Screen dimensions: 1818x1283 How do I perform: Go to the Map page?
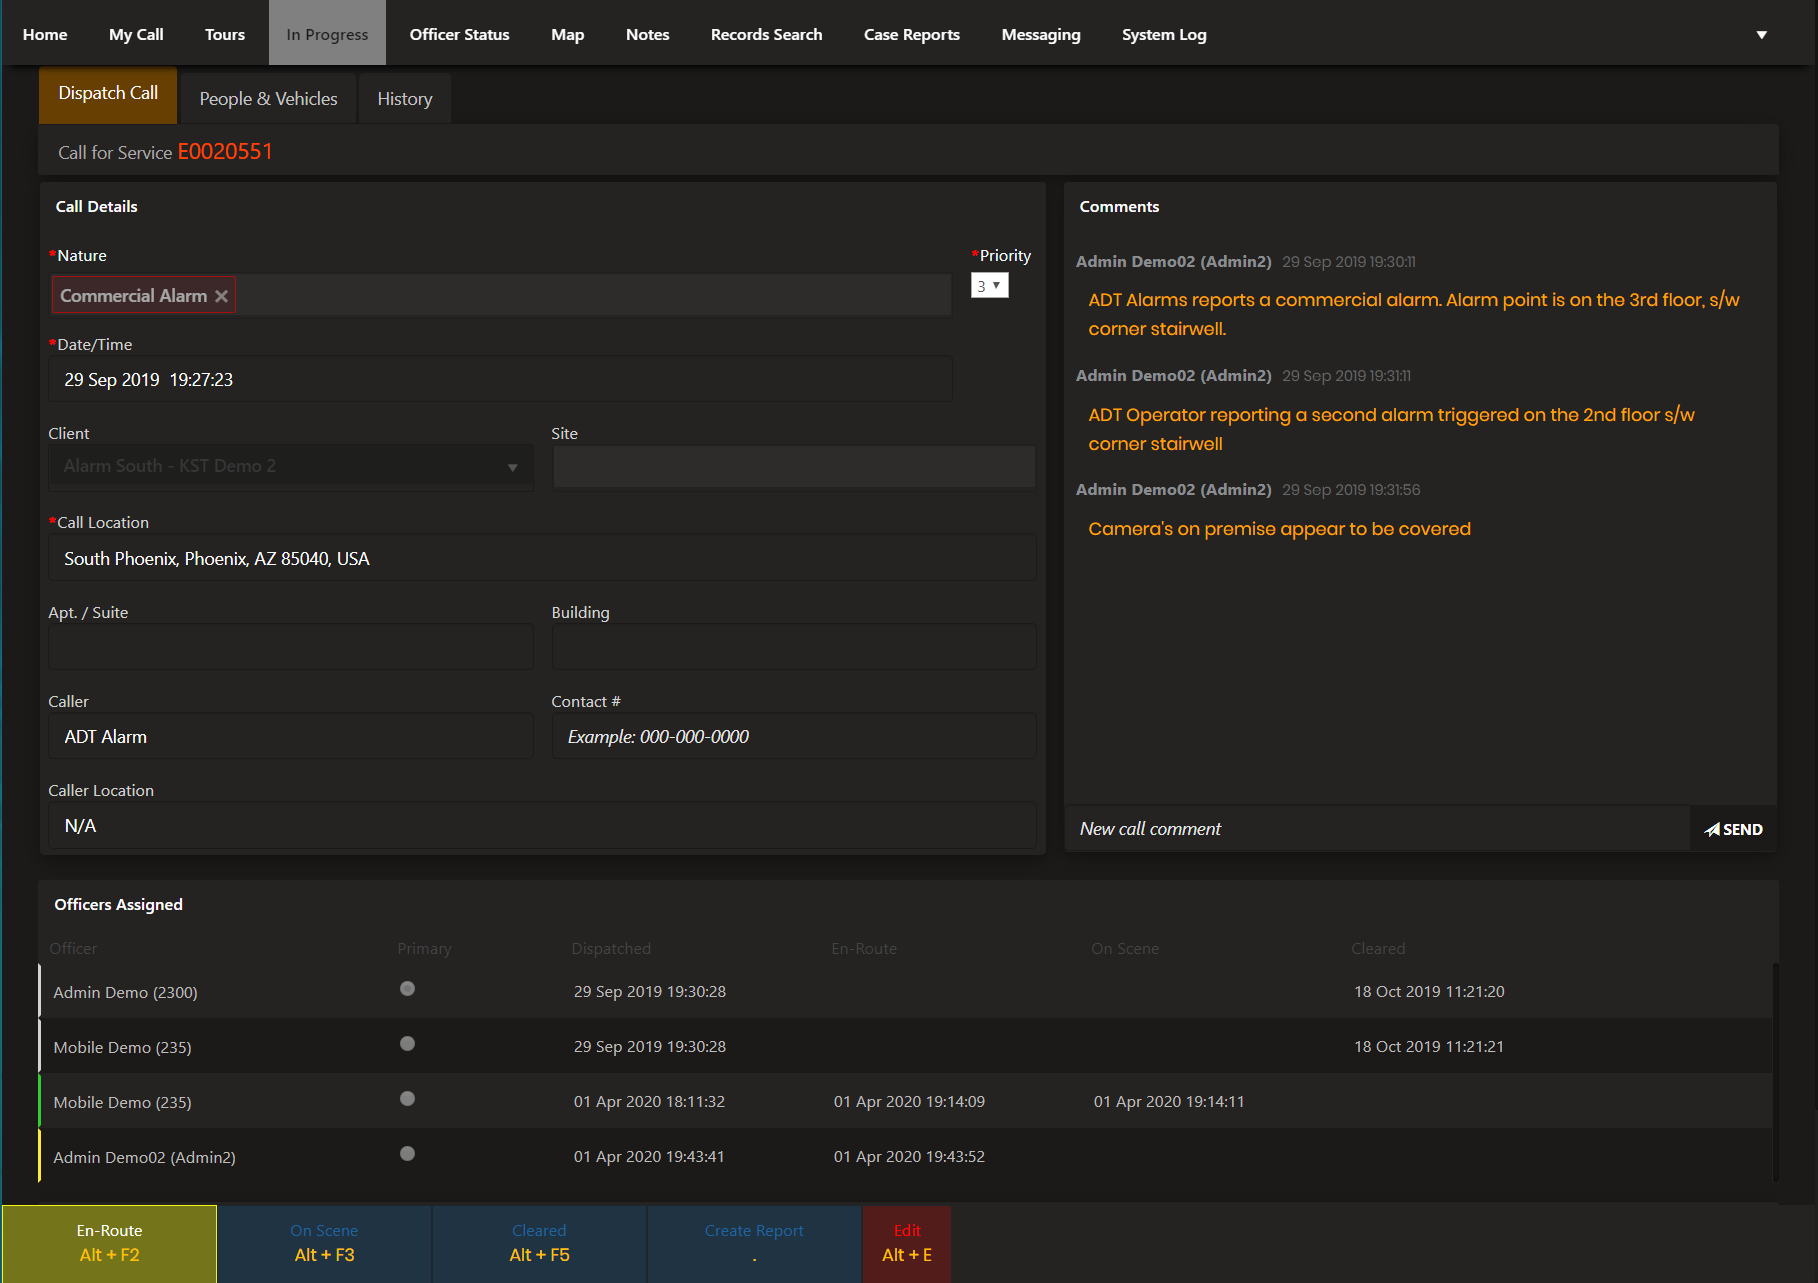[567, 35]
